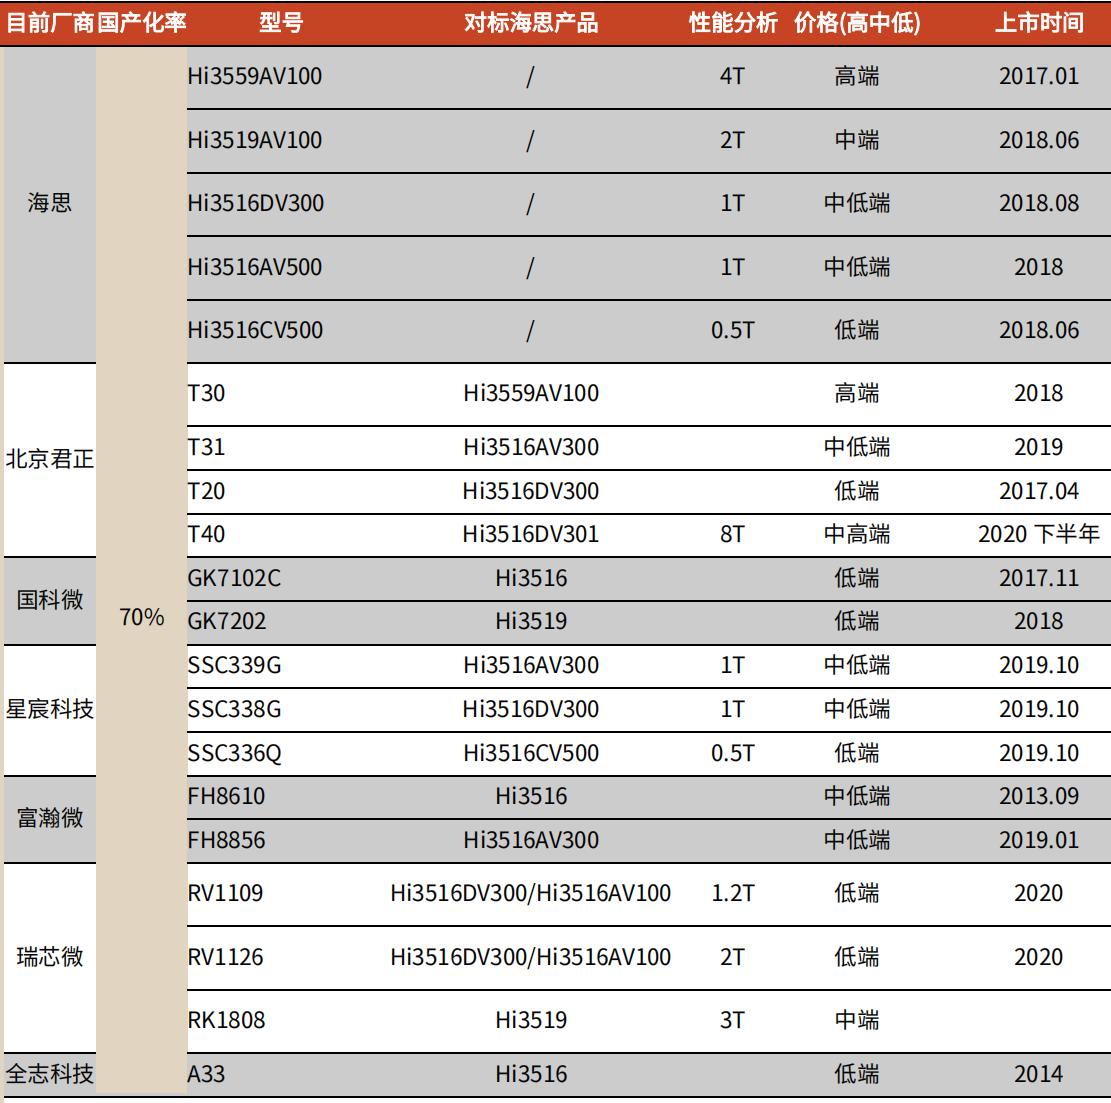Select the FH8610 model cell

click(226, 796)
